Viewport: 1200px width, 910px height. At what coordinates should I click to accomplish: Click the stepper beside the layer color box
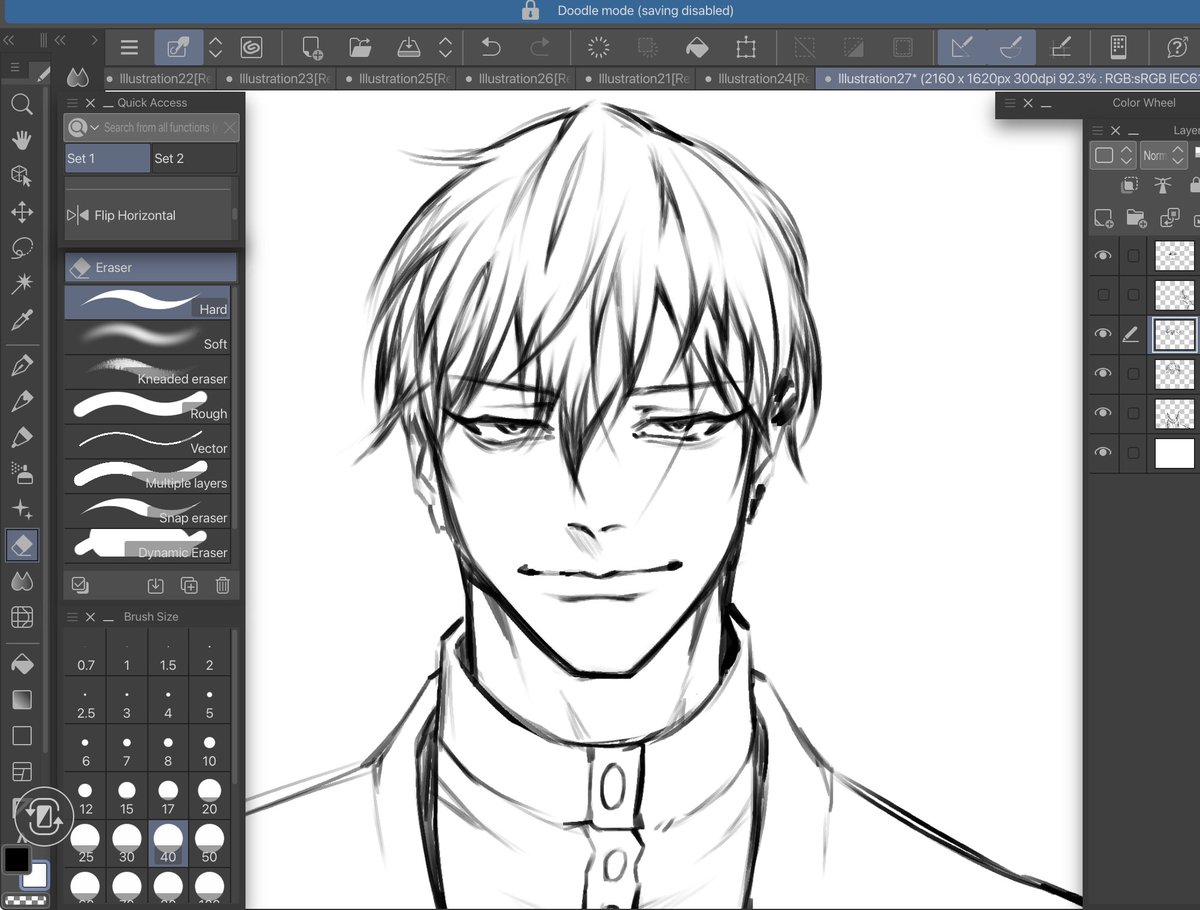1126,155
